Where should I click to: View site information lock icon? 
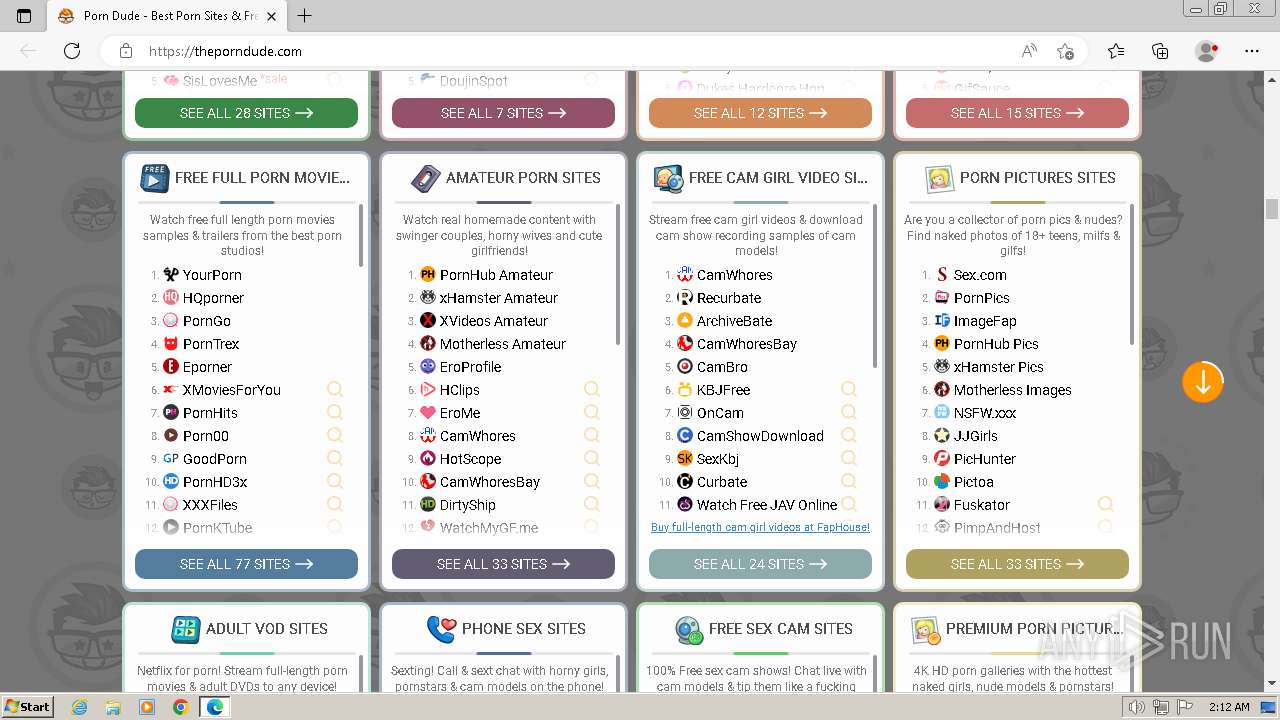pyautogui.click(x=126, y=51)
